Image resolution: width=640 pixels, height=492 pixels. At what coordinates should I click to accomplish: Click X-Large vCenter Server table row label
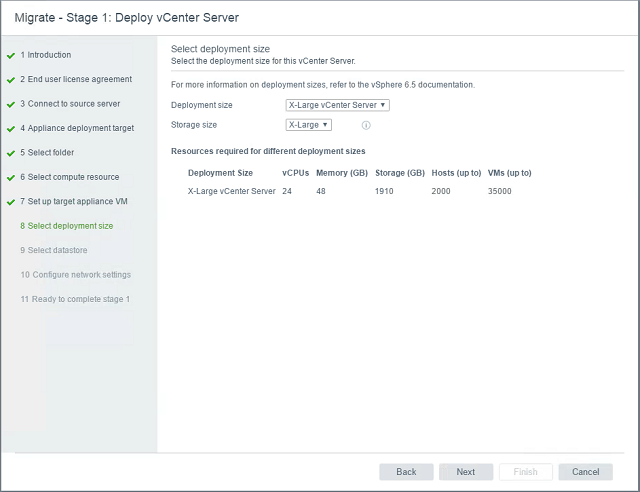231,191
